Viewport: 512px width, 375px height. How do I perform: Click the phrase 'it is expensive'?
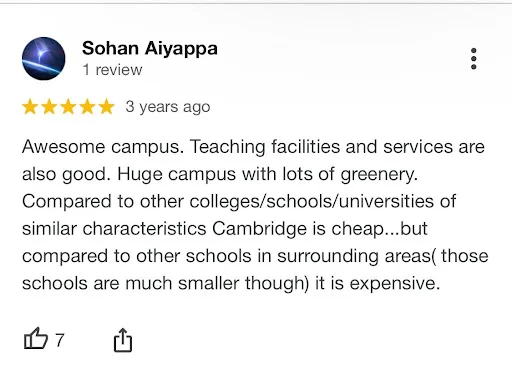click(377, 284)
